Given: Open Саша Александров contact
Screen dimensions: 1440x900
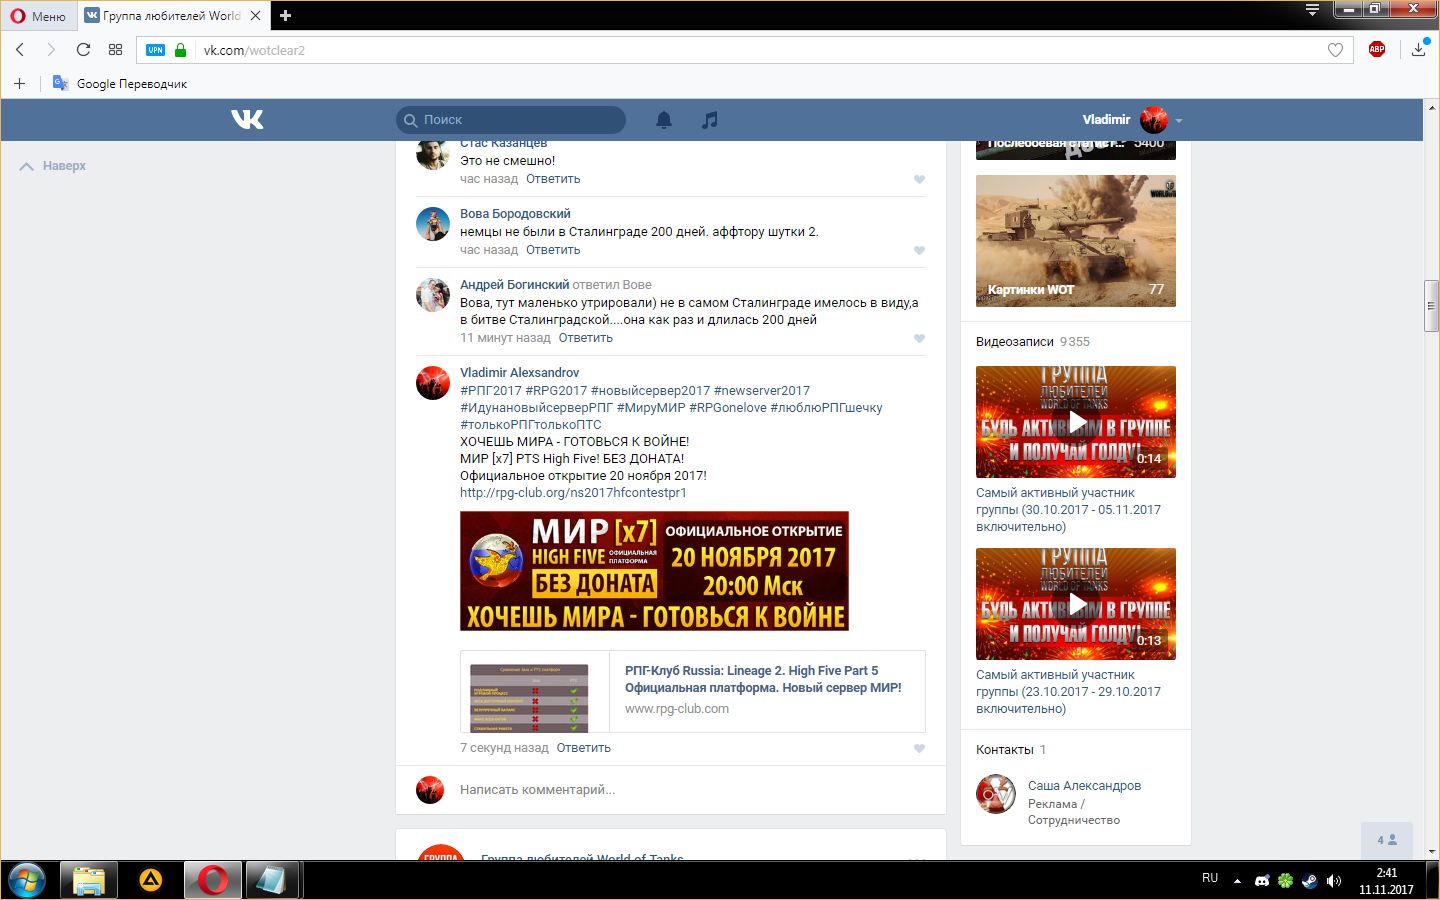Looking at the screenshot, I should 1084,786.
